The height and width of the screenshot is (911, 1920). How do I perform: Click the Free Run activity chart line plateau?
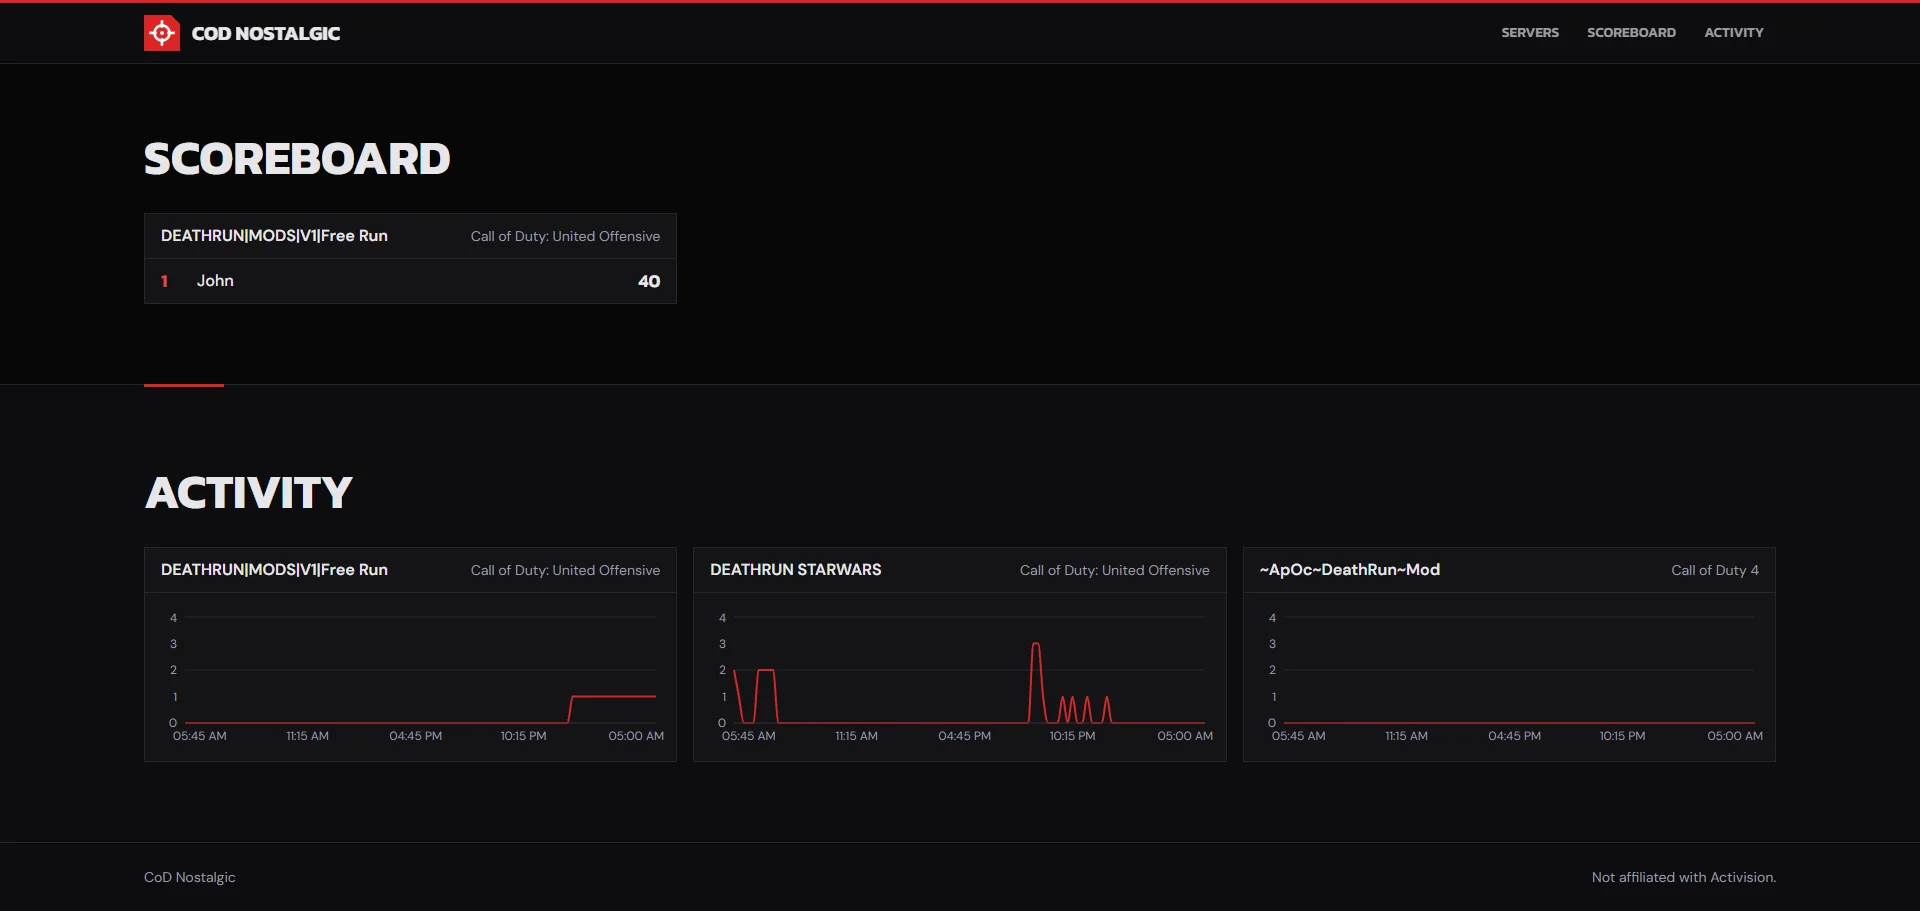click(613, 696)
